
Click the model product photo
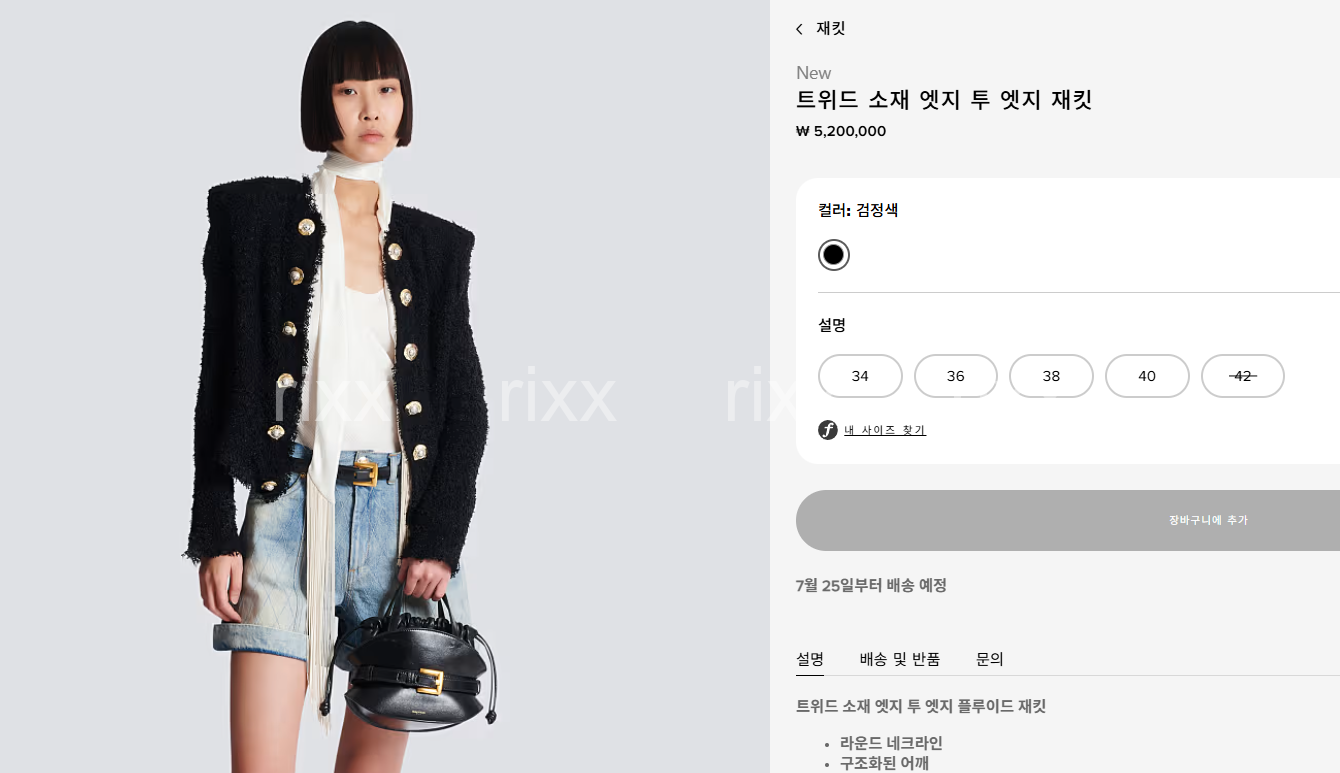pyautogui.click(x=385, y=386)
